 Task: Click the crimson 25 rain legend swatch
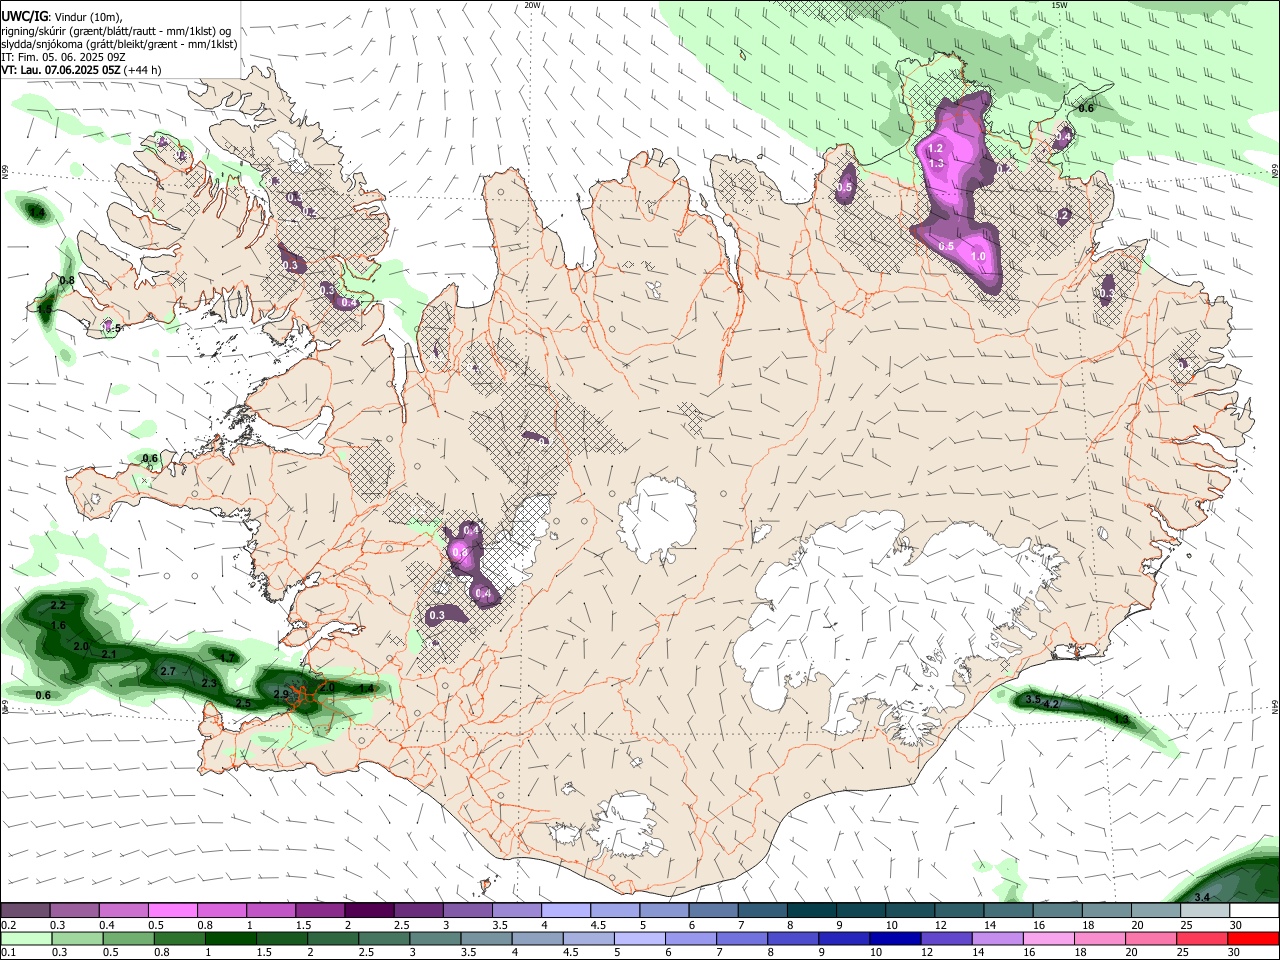(1203, 939)
